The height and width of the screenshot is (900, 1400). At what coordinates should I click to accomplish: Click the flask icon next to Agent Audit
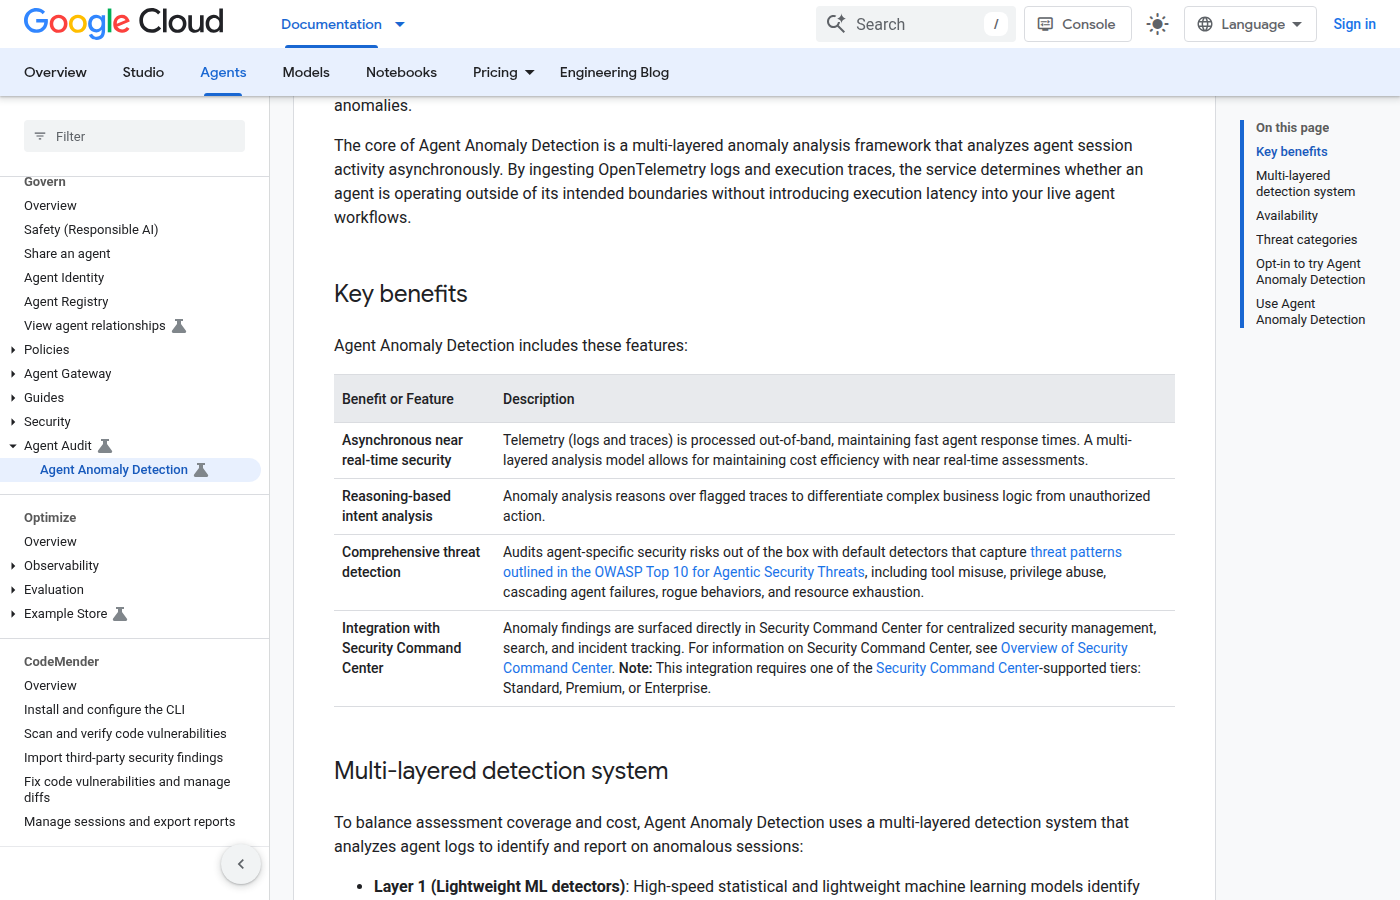click(105, 446)
